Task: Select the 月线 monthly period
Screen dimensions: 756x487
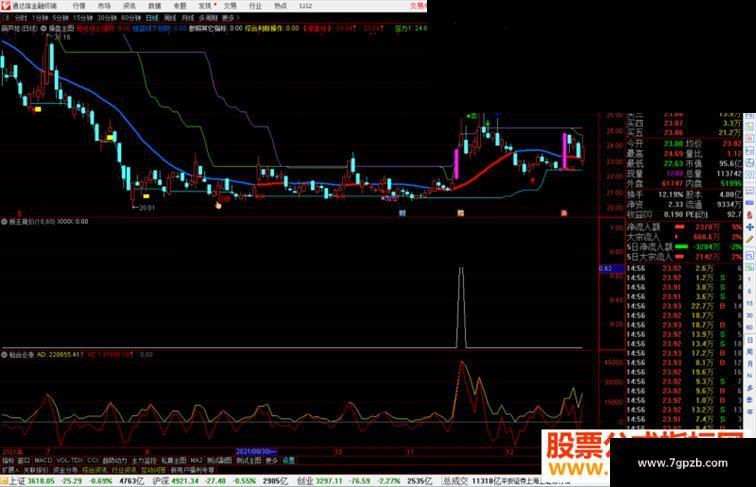Action: point(188,18)
